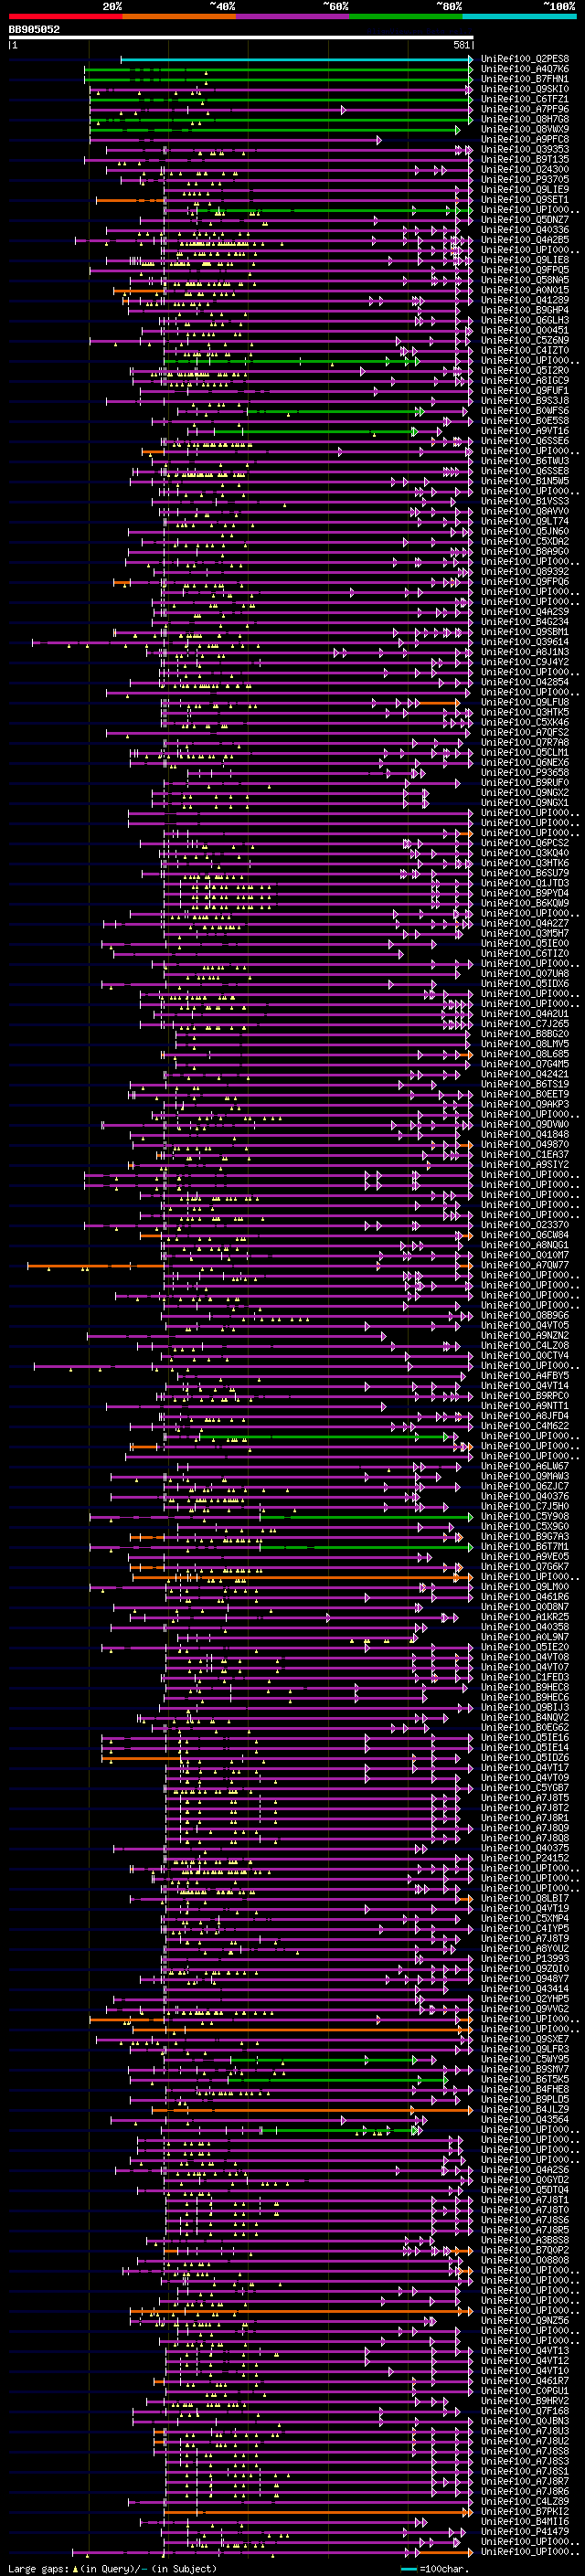This screenshot has height=2576, width=585.
Task: Choose hit UniRef100_Q5I2R0
Action: tap(525, 370)
